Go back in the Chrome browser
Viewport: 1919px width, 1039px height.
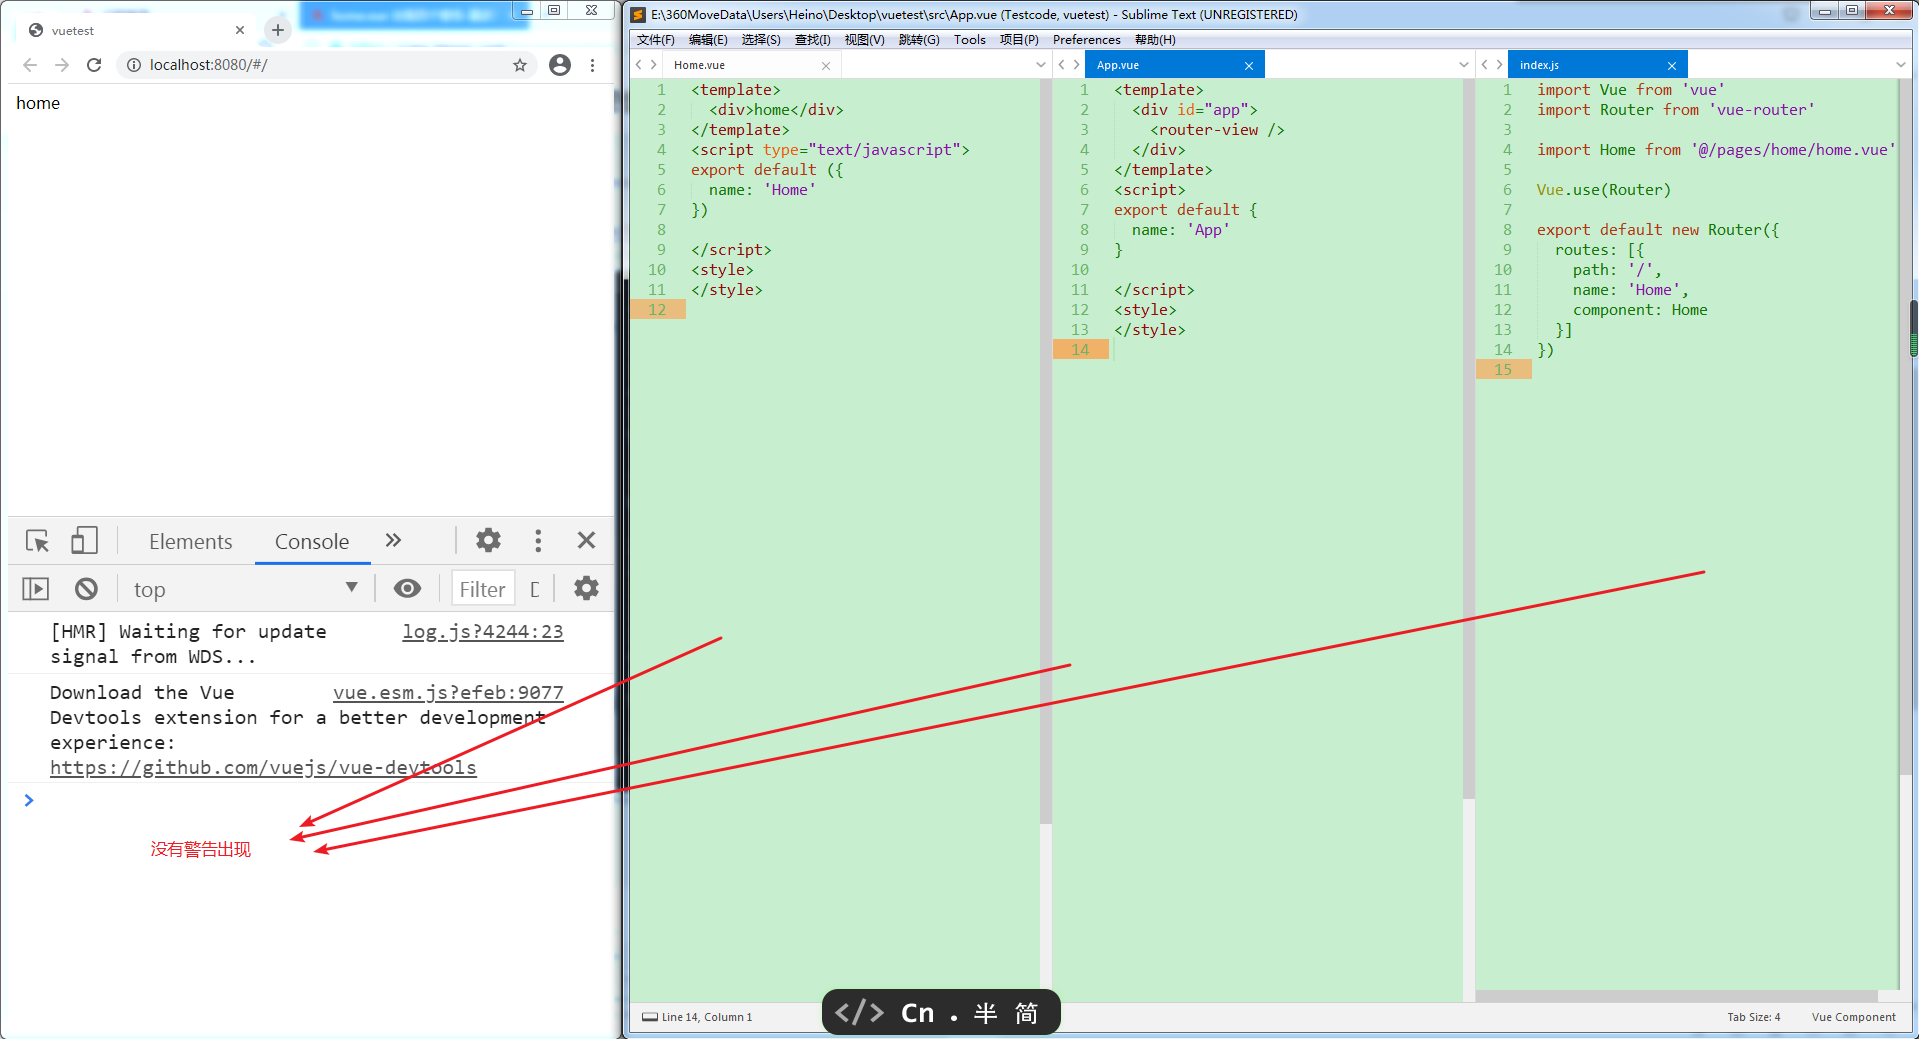30,65
